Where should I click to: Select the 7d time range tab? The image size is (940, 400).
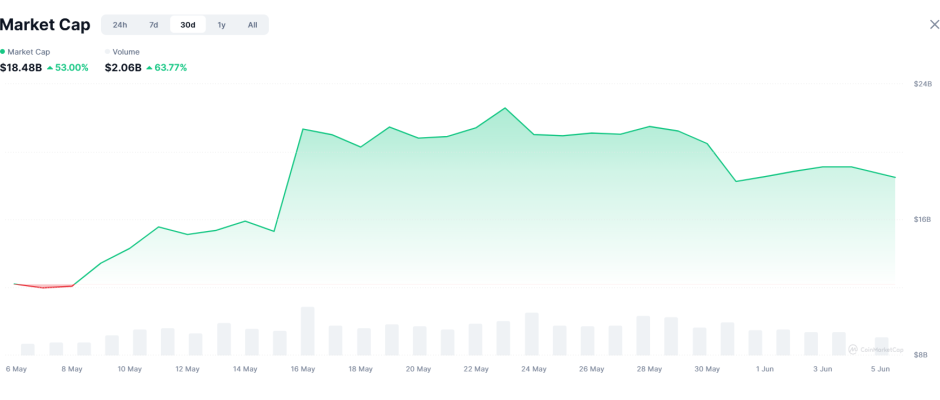(153, 25)
